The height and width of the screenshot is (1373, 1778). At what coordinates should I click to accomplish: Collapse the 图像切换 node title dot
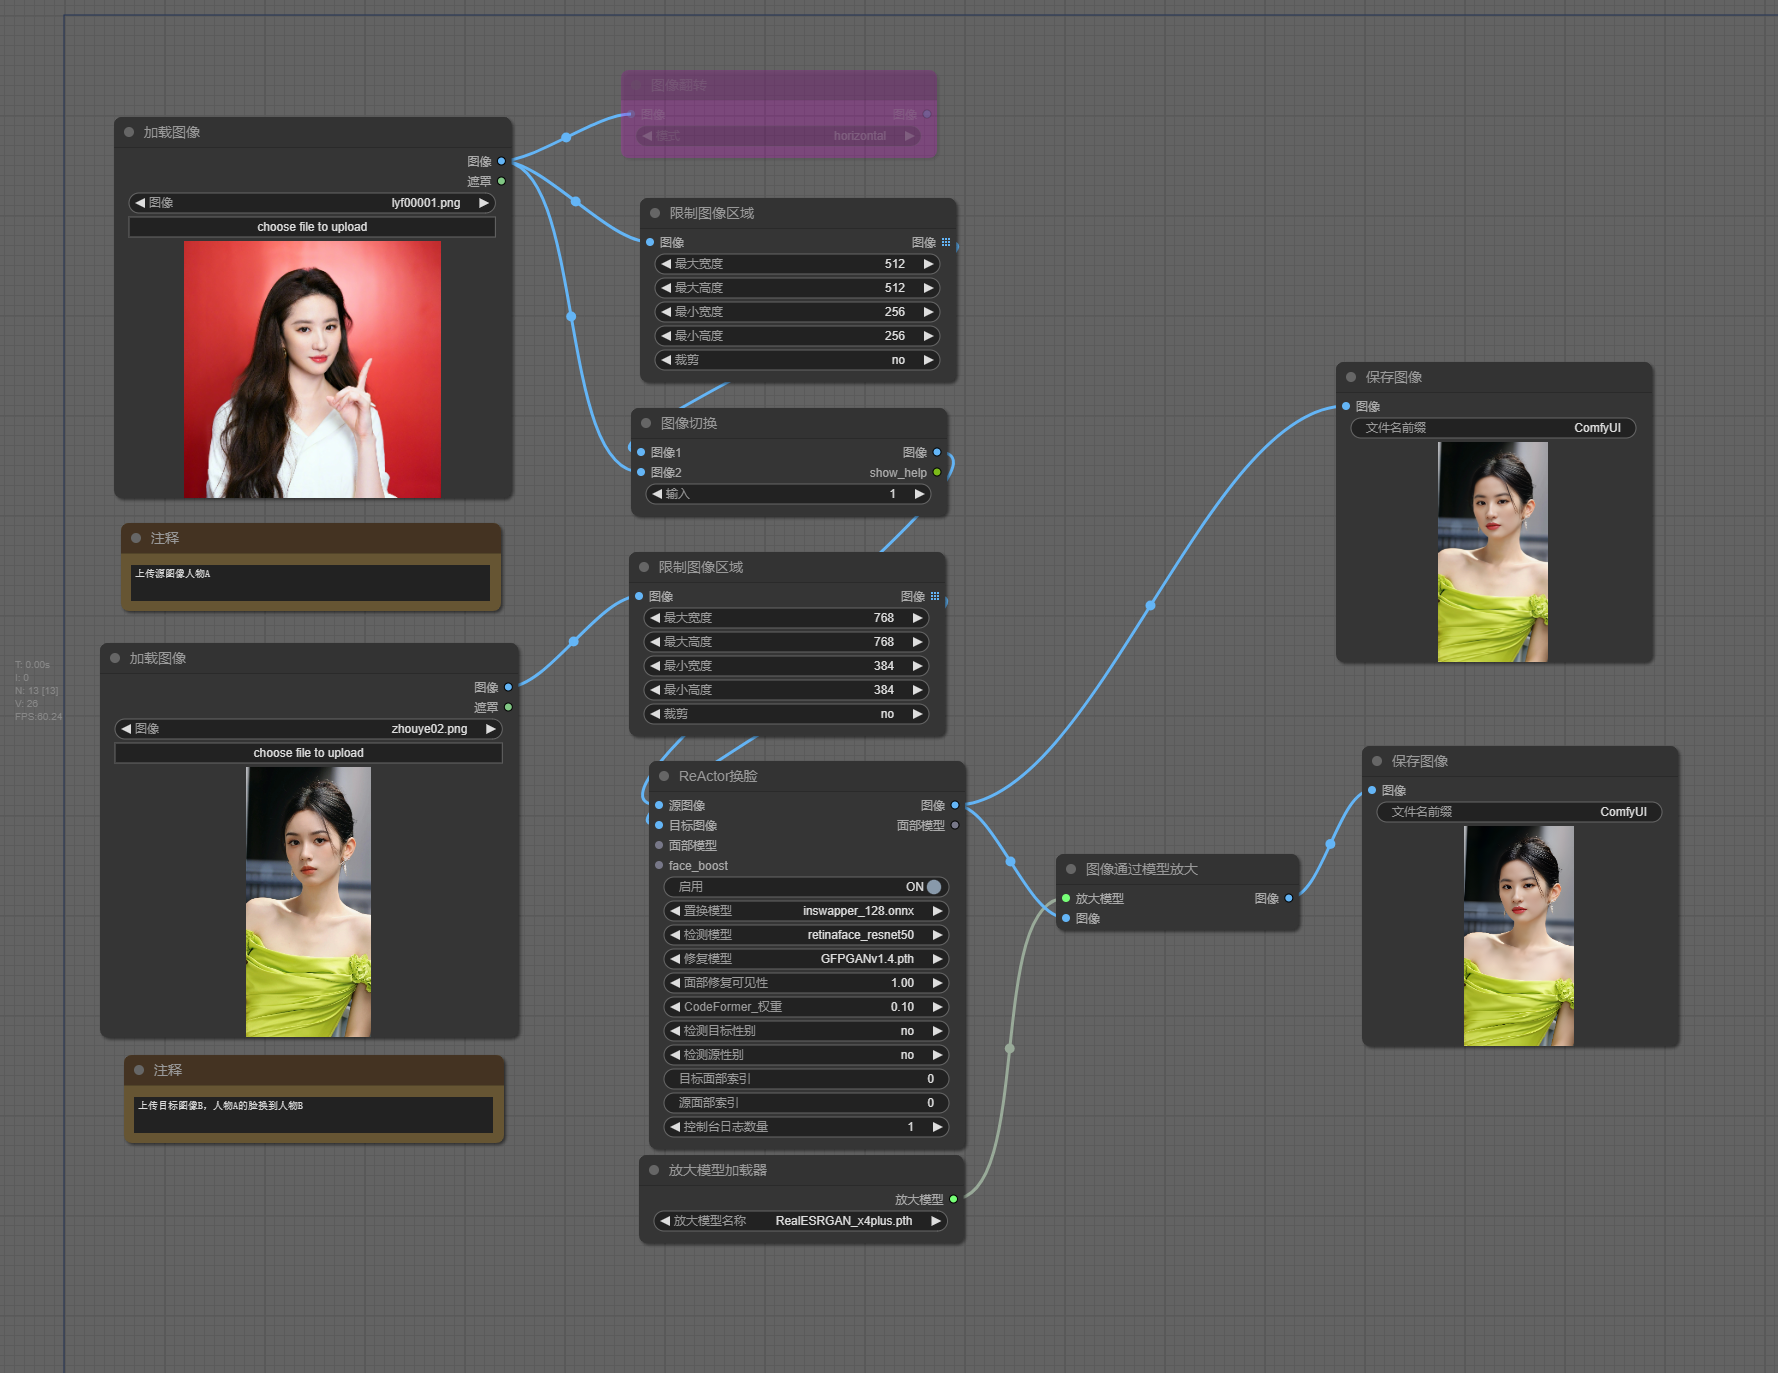click(646, 423)
